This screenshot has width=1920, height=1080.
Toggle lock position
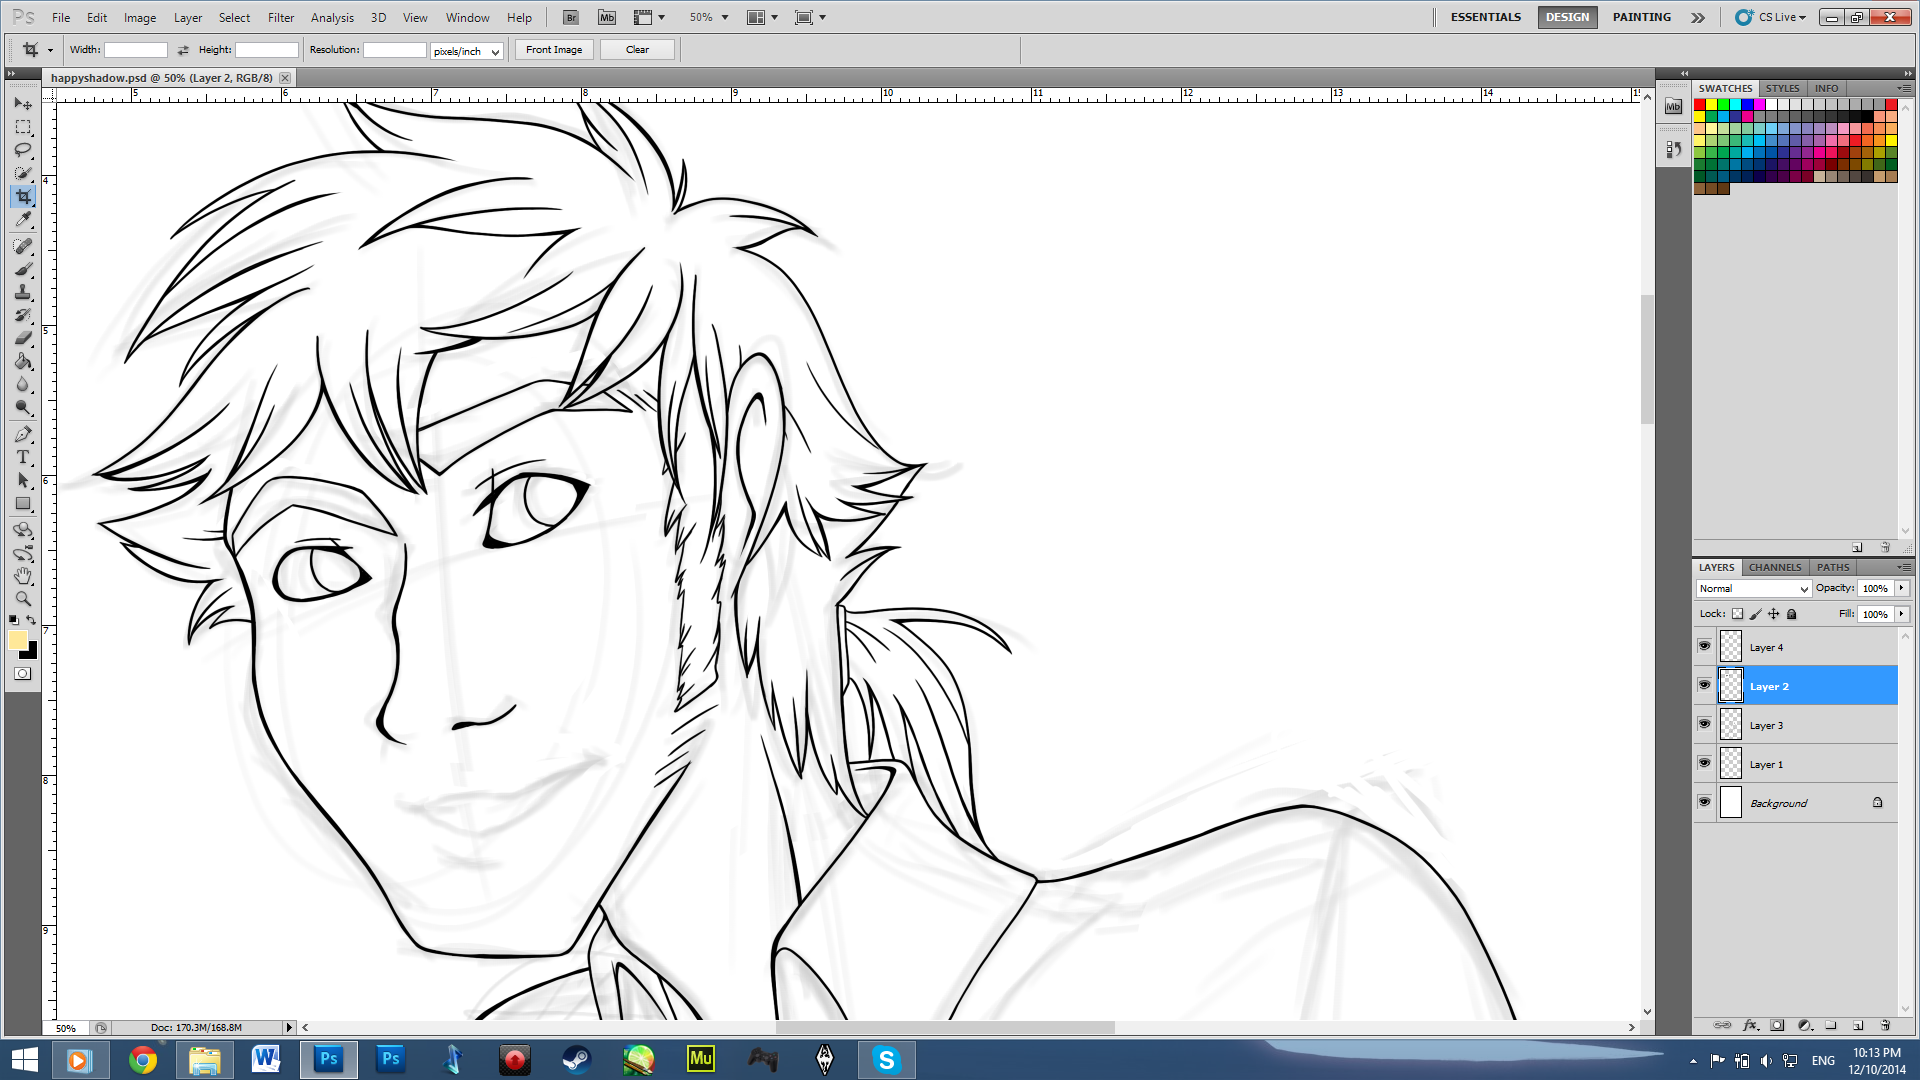click(x=1773, y=614)
